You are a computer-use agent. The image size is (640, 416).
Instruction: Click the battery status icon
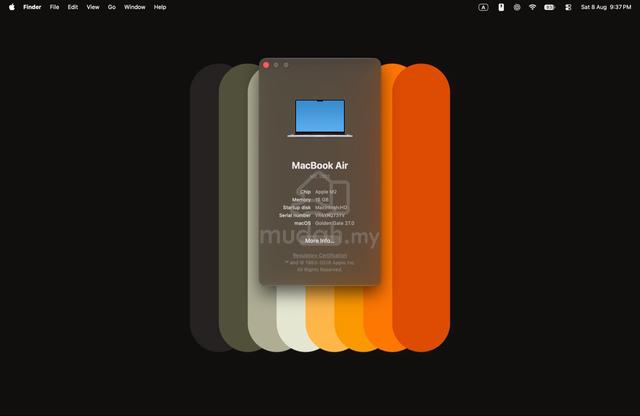point(549,7)
